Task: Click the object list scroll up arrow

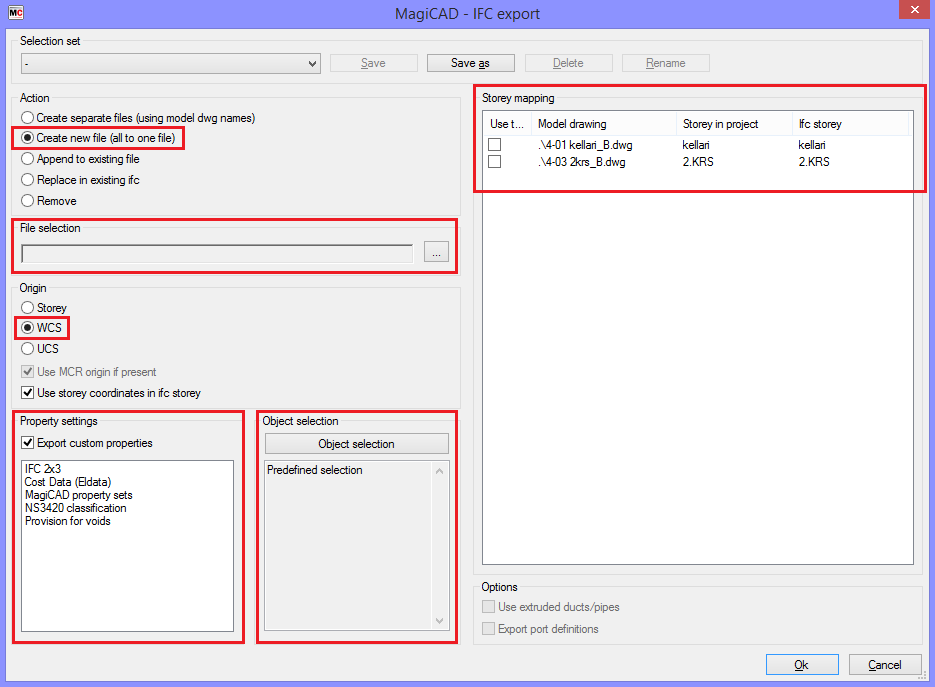Action: [439, 471]
